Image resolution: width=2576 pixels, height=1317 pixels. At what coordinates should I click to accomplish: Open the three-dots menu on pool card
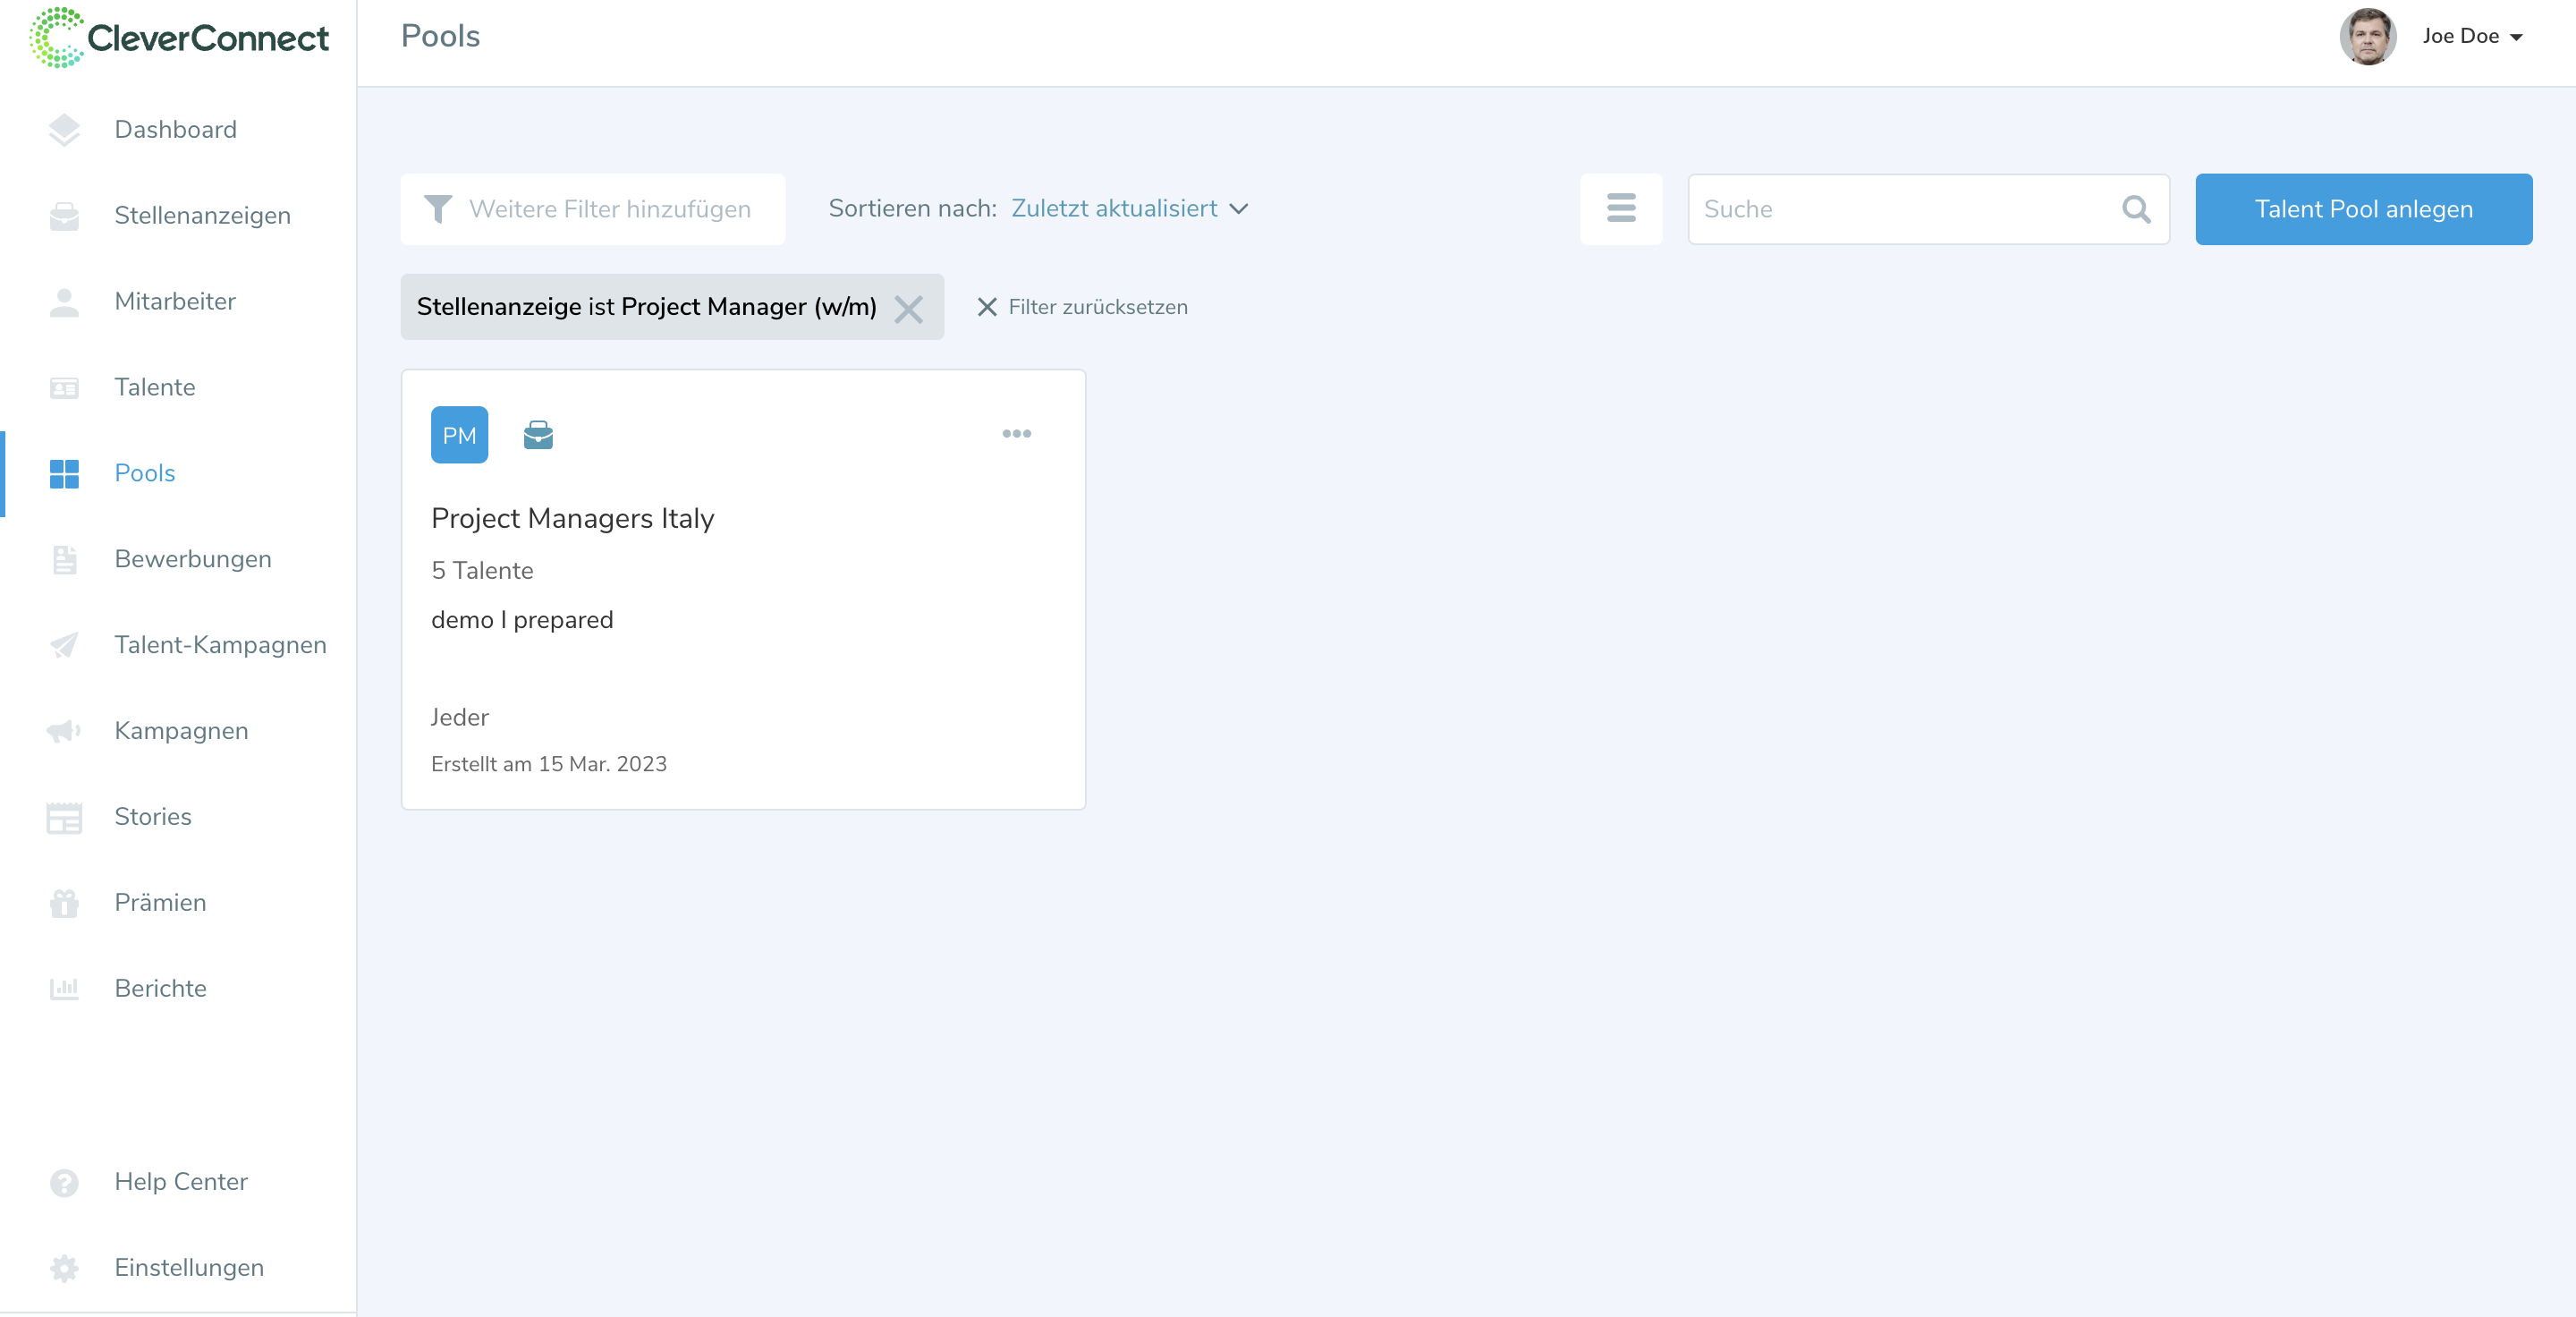click(x=1016, y=433)
